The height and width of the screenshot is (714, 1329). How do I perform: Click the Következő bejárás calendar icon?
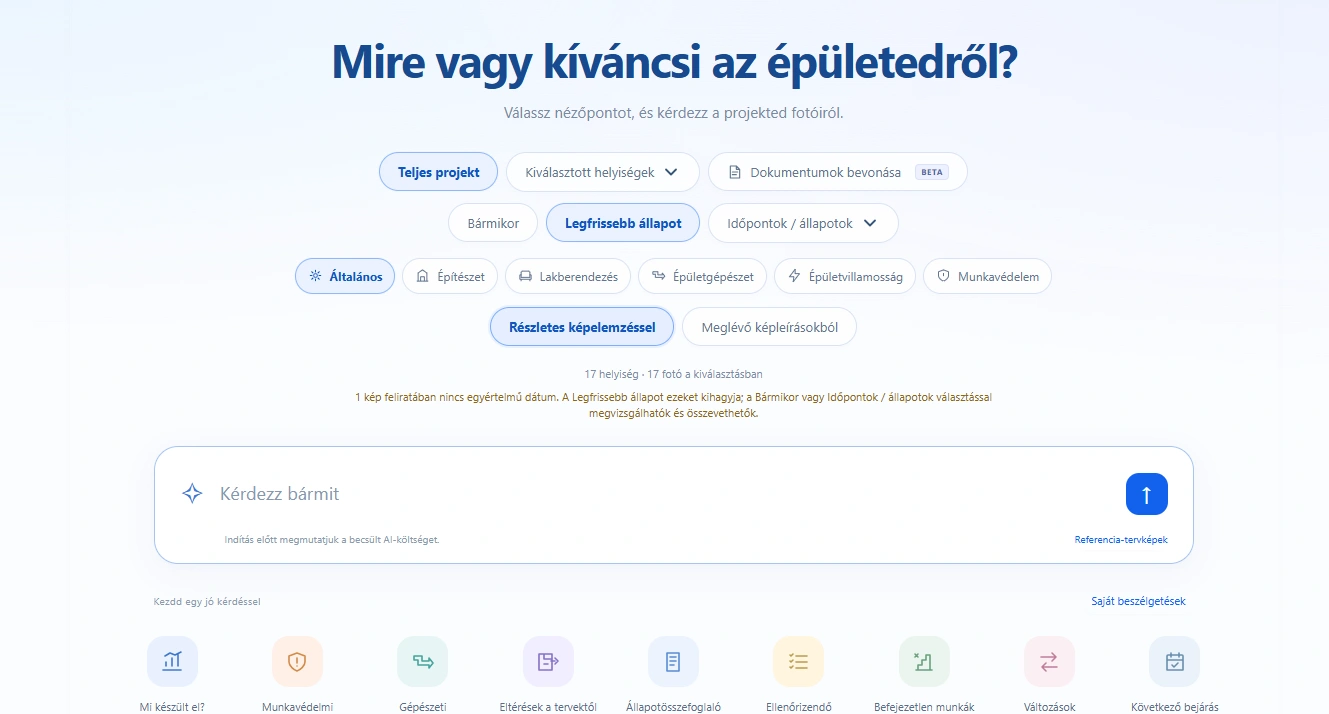(1174, 661)
